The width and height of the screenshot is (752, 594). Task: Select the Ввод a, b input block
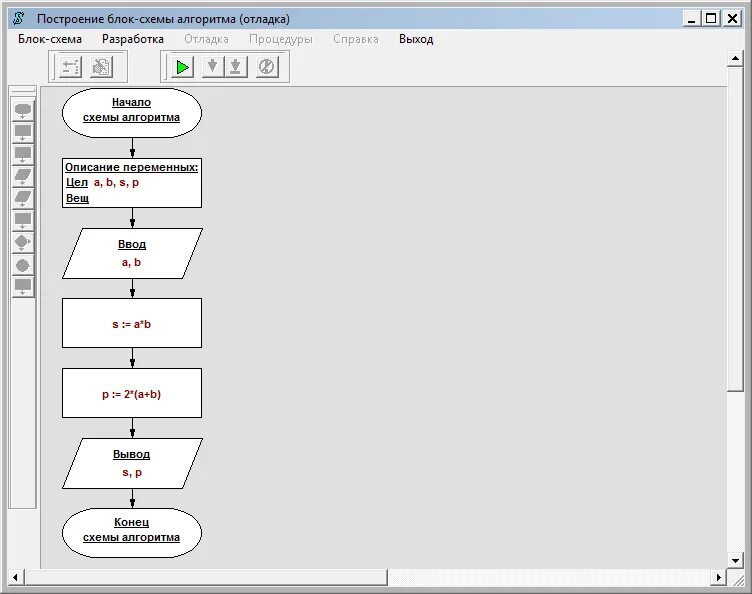point(132,253)
